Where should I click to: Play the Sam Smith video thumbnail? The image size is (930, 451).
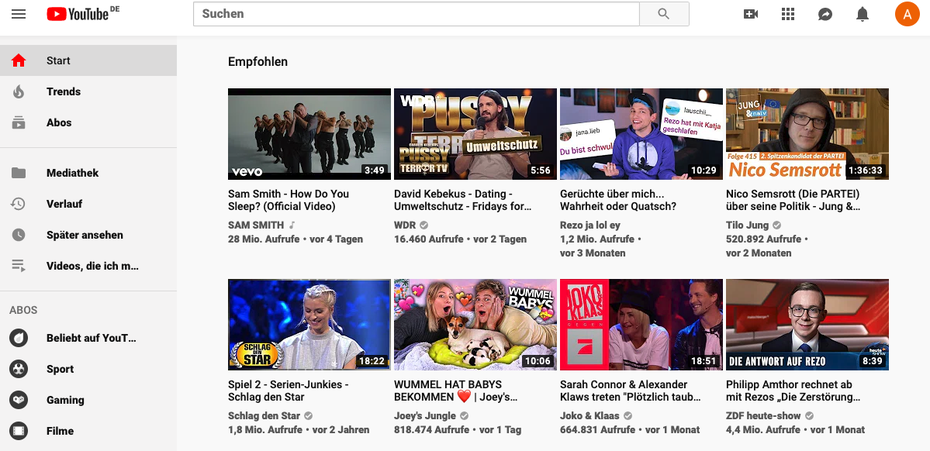click(310, 134)
